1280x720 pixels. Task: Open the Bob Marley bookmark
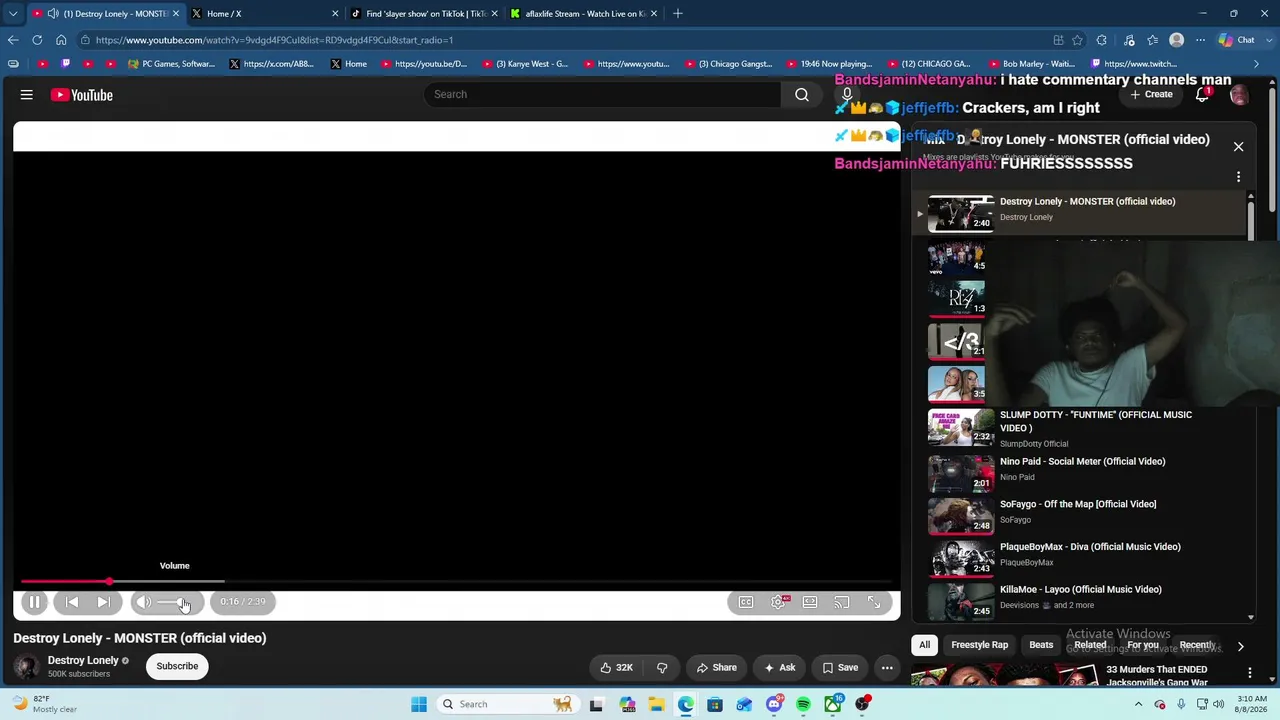click(1030, 64)
